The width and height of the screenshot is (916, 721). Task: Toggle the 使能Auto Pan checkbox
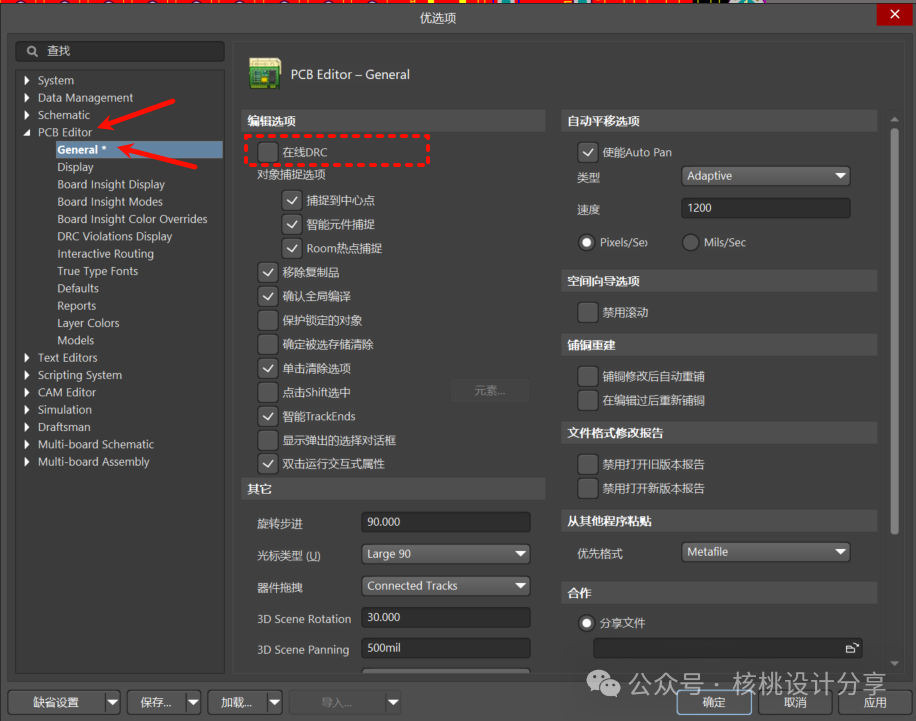tap(588, 152)
